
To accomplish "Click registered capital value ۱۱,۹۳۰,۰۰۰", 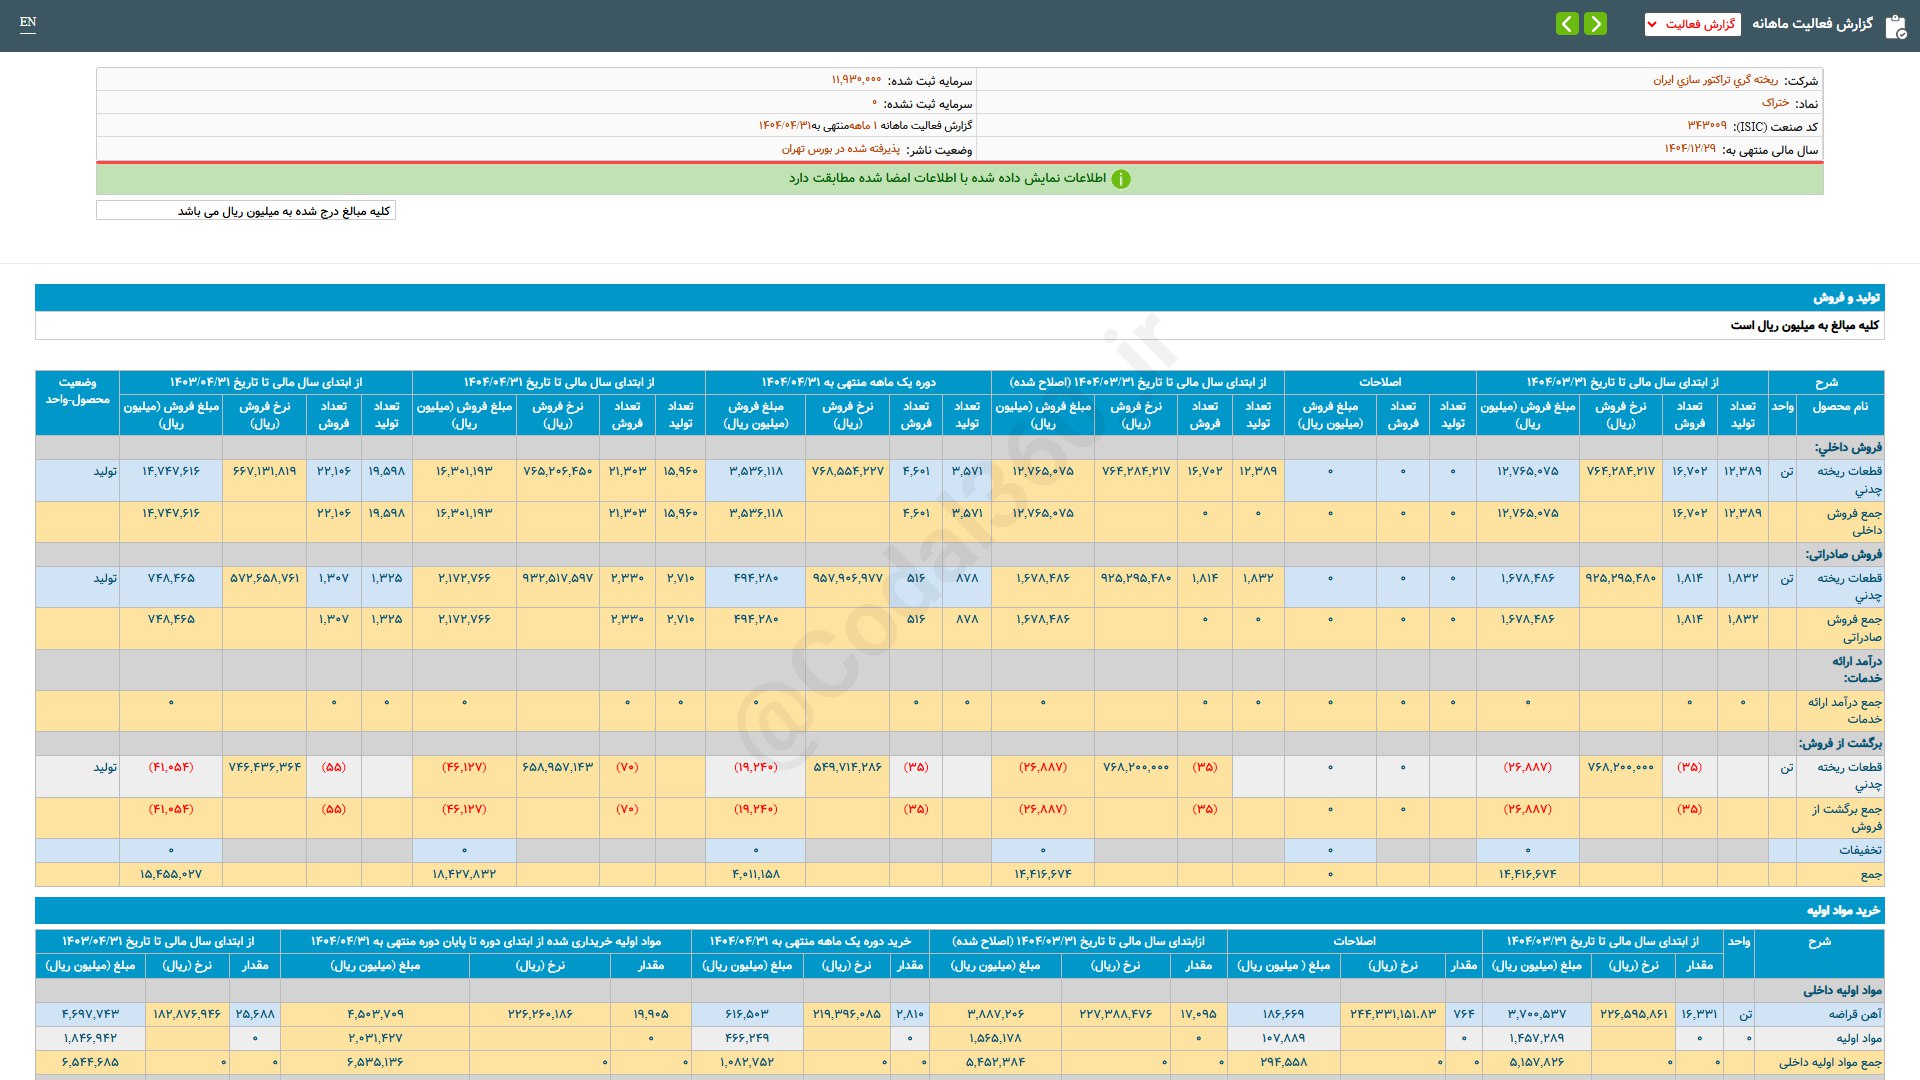I will coord(857,80).
